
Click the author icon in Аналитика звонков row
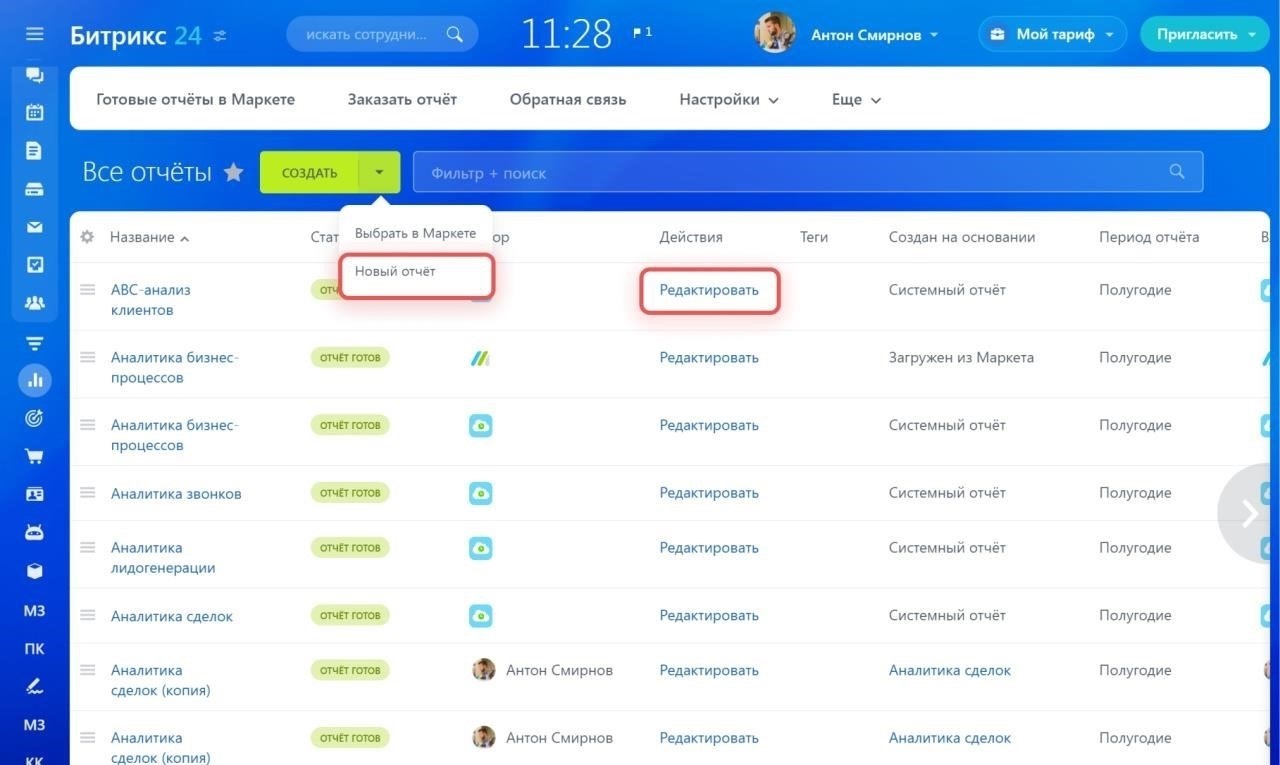pos(481,493)
